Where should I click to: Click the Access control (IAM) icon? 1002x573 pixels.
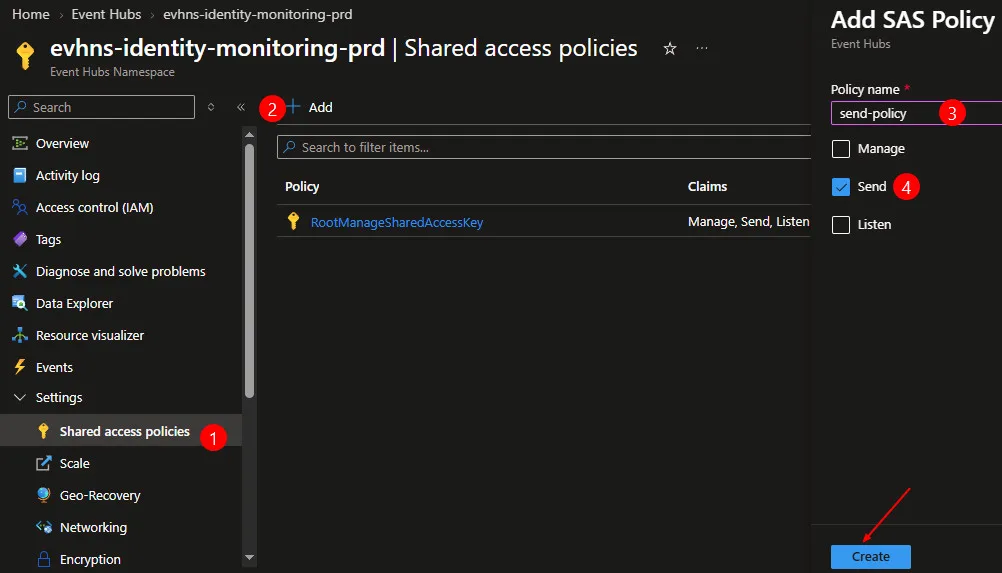20,207
